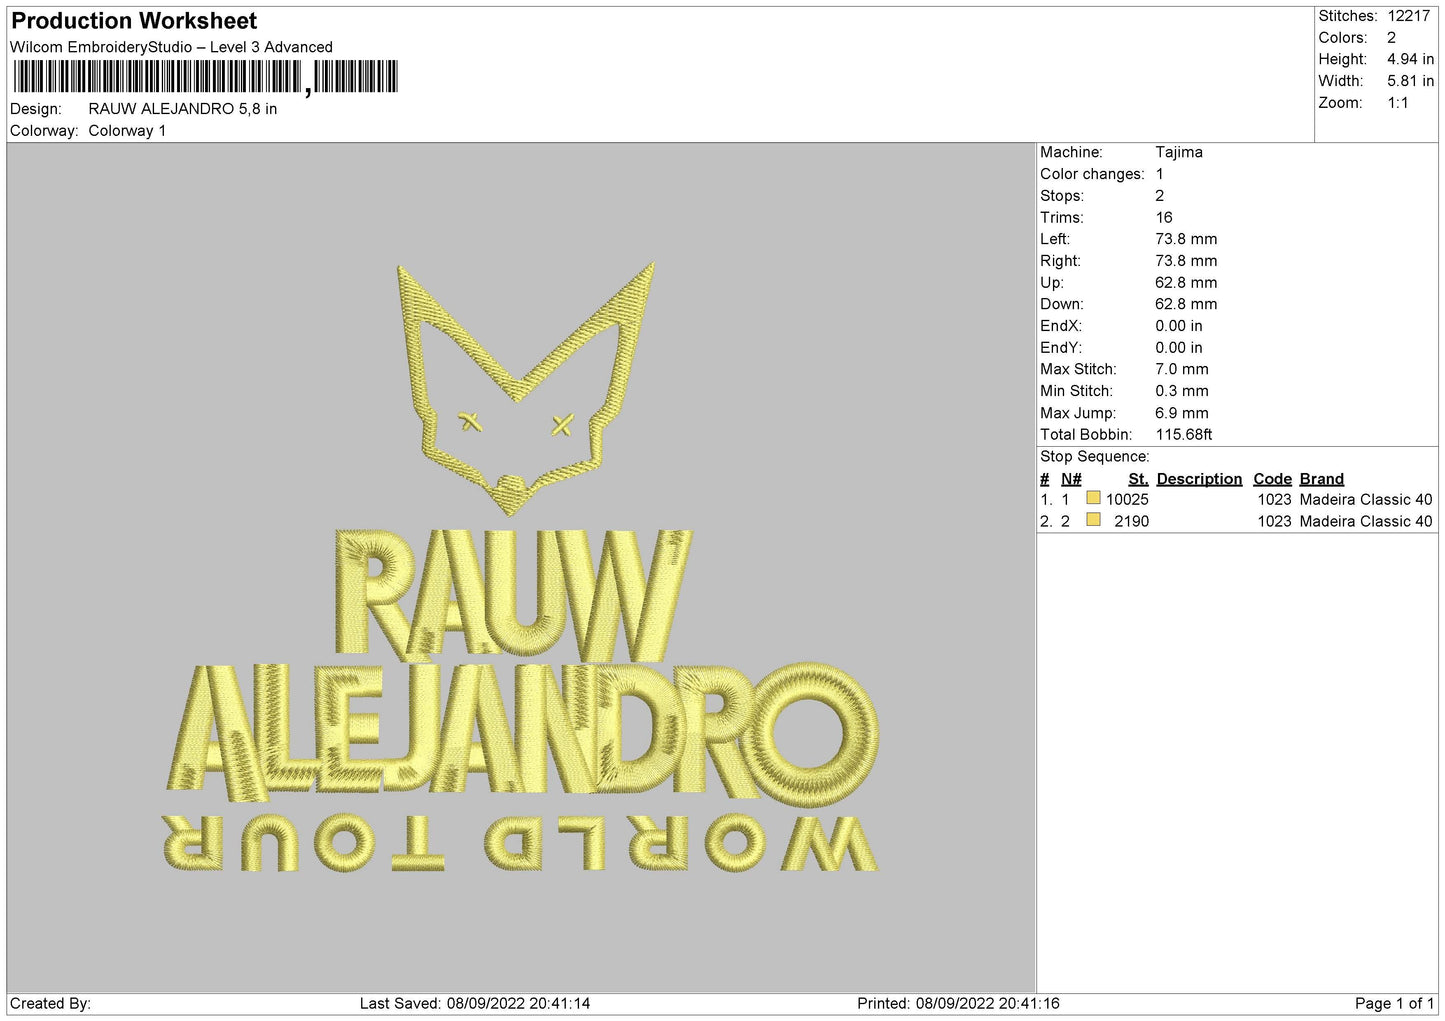Click the barcode under the worksheet title
Screen dimensions: 1445x1021
[206, 77]
